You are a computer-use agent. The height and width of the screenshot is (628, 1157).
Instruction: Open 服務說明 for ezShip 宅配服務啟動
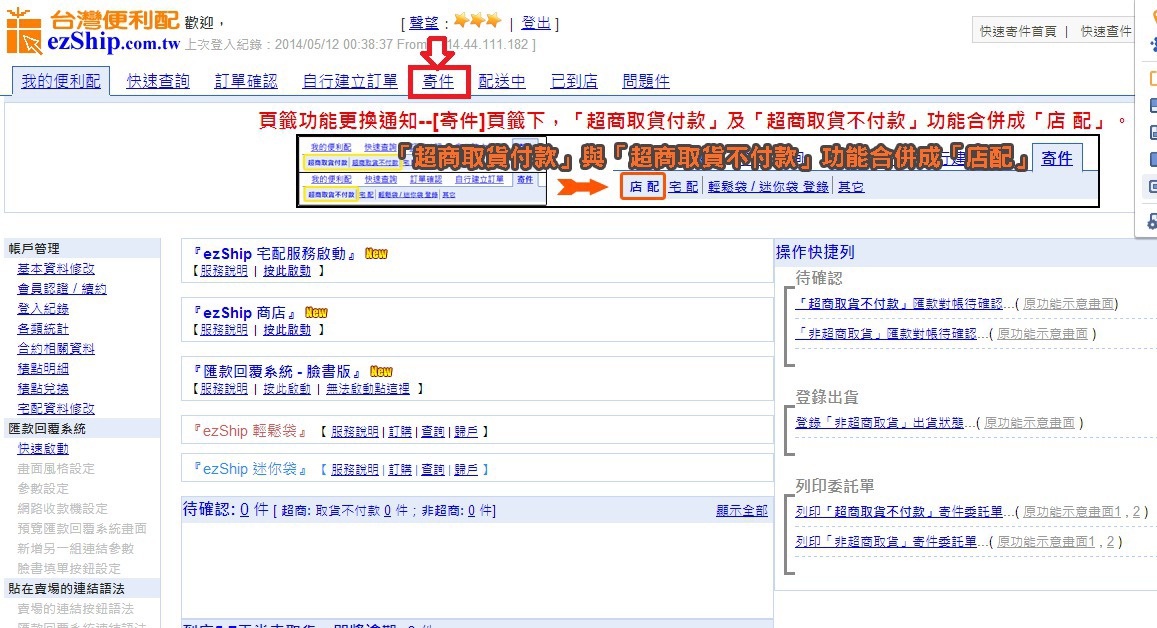(x=224, y=271)
